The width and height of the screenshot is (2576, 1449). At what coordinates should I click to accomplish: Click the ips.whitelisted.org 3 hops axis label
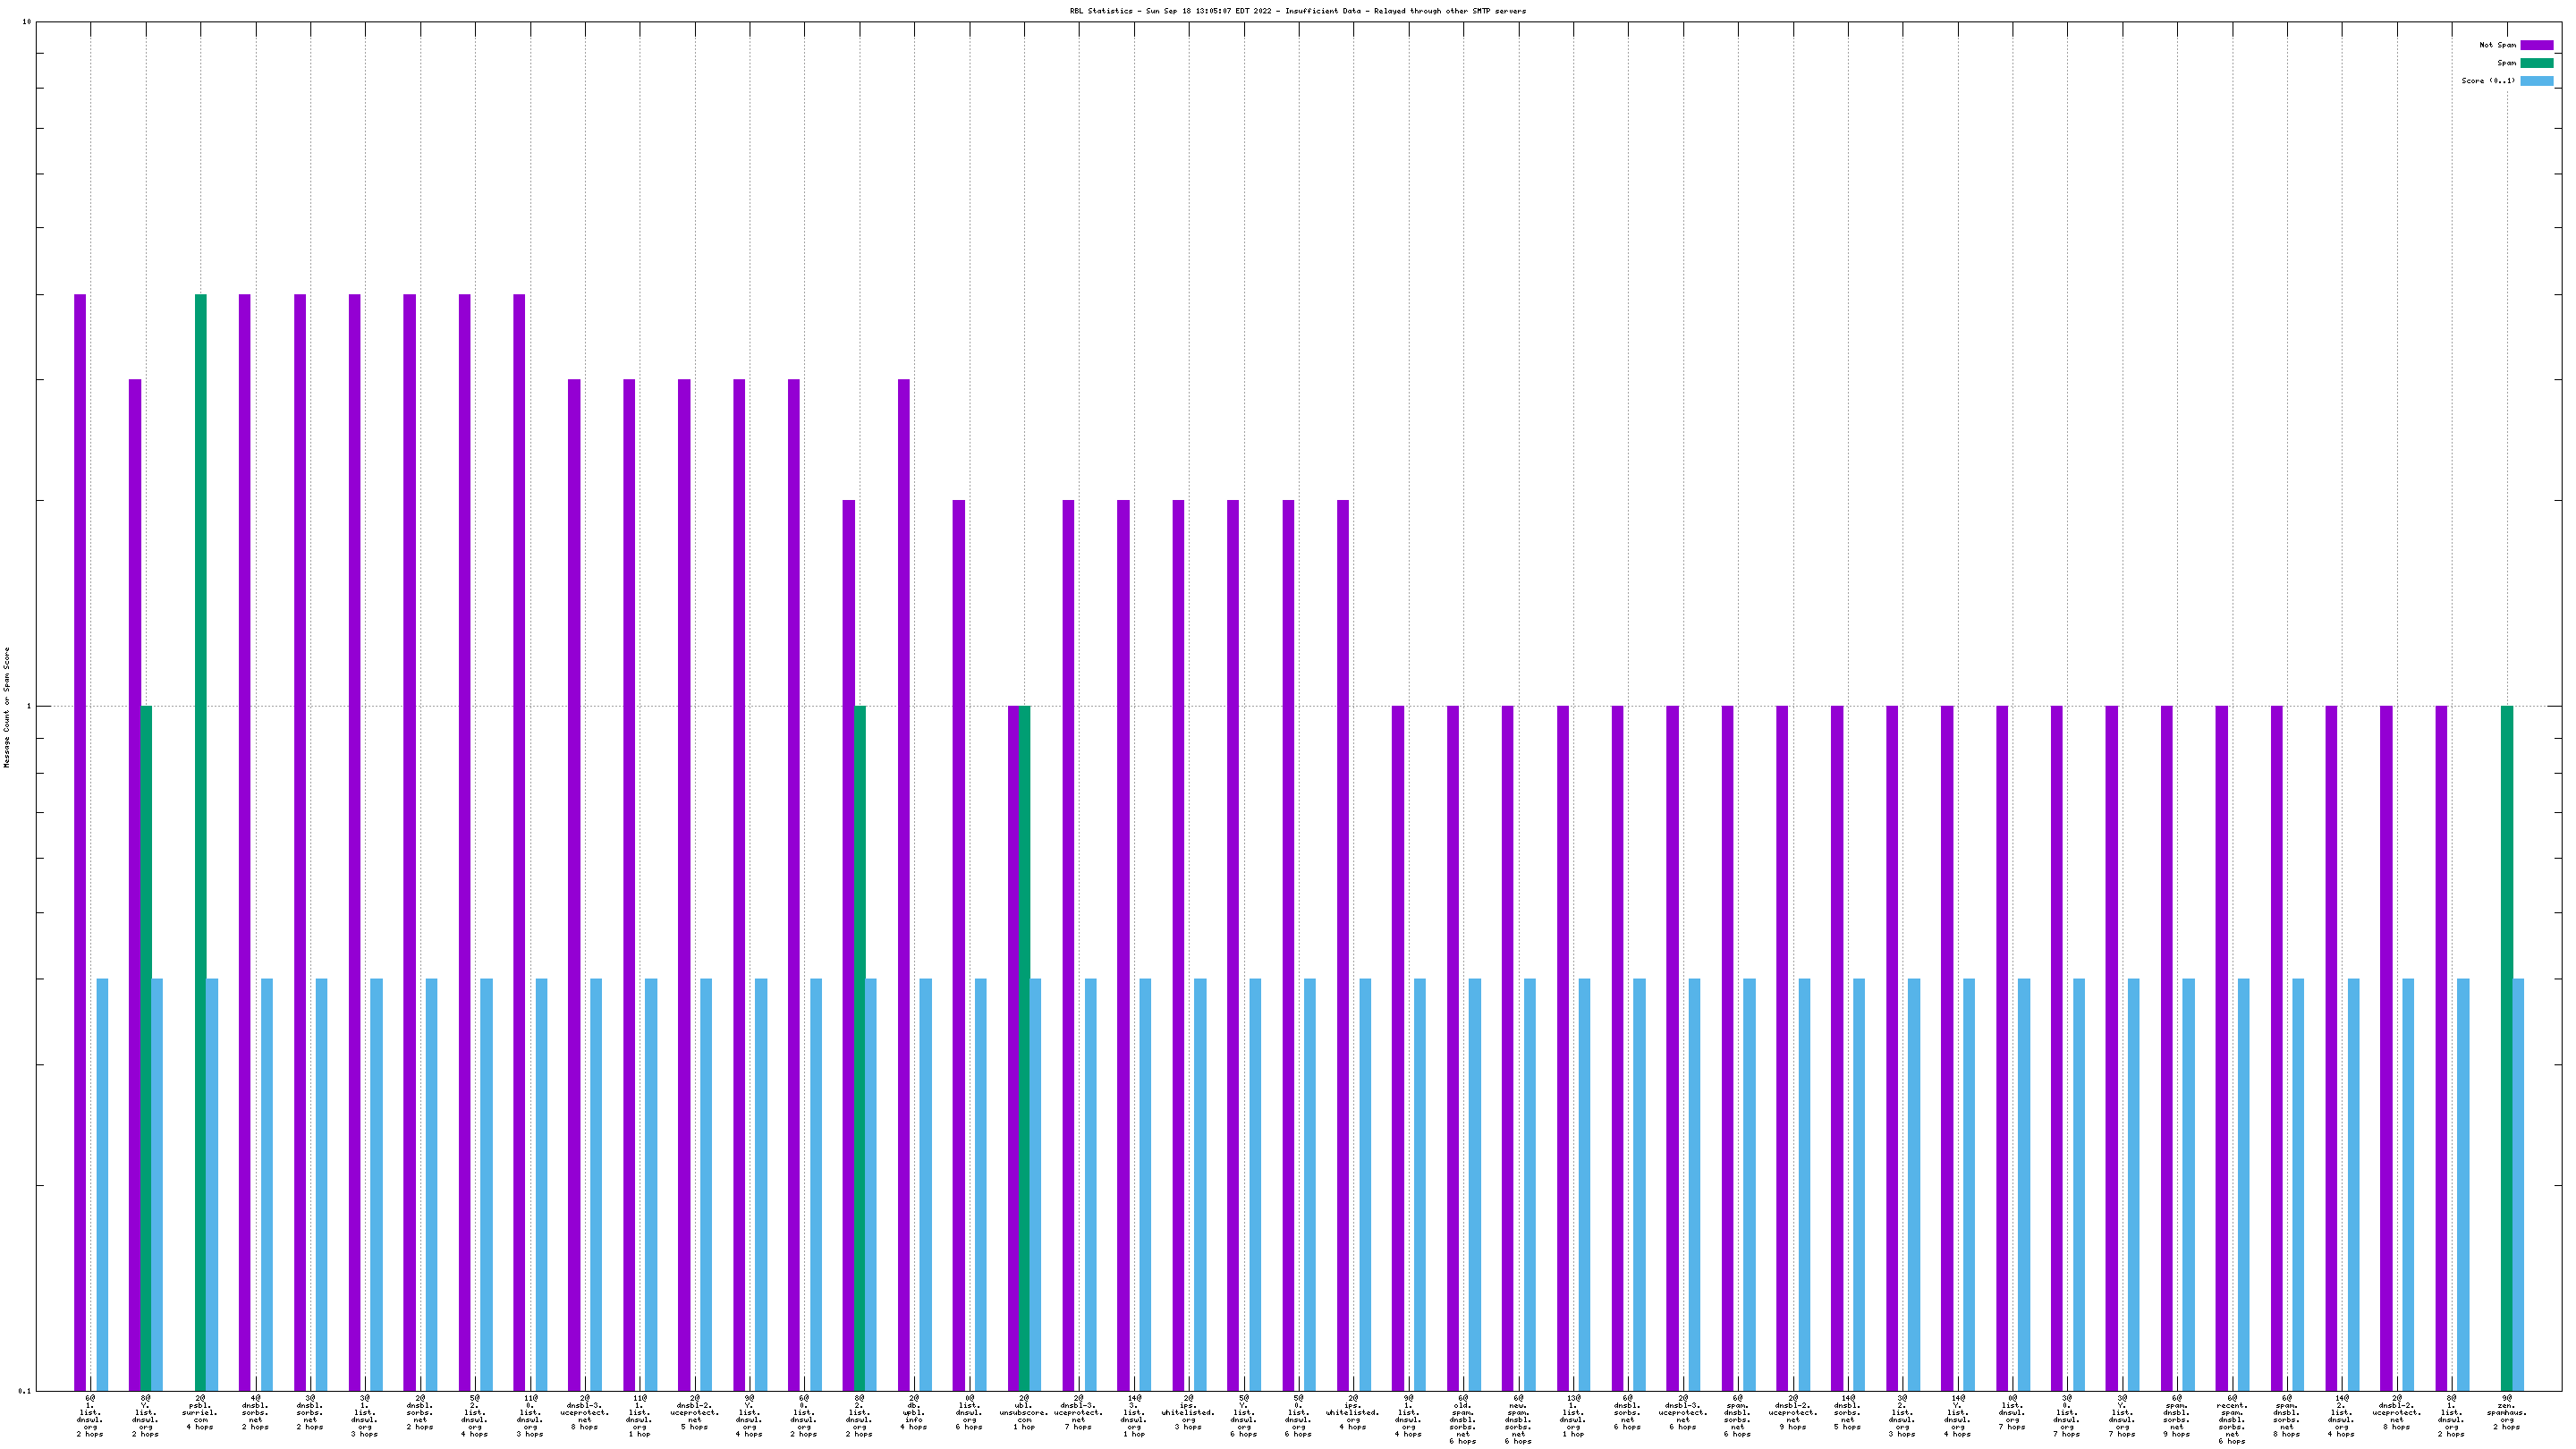pyautogui.click(x=1188, y=1412)
